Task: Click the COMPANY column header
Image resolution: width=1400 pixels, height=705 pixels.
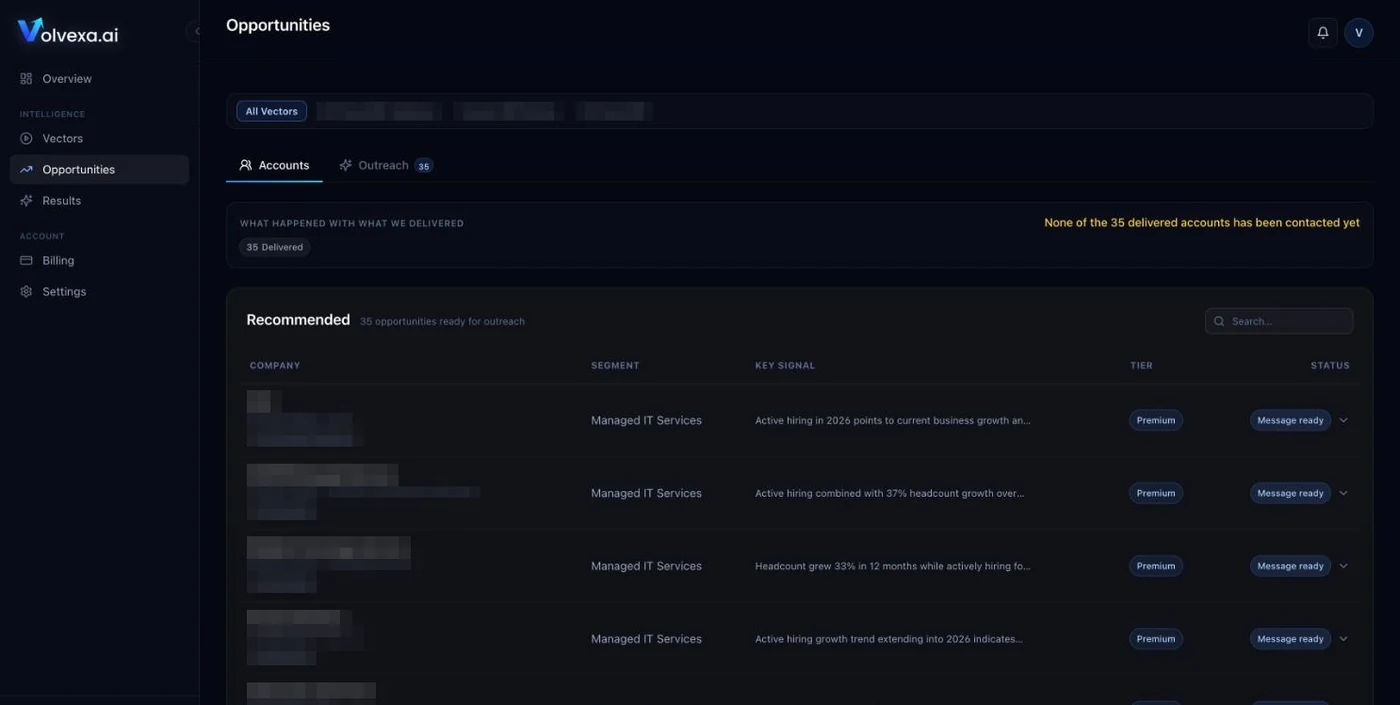Action: (x=275, y=365)
